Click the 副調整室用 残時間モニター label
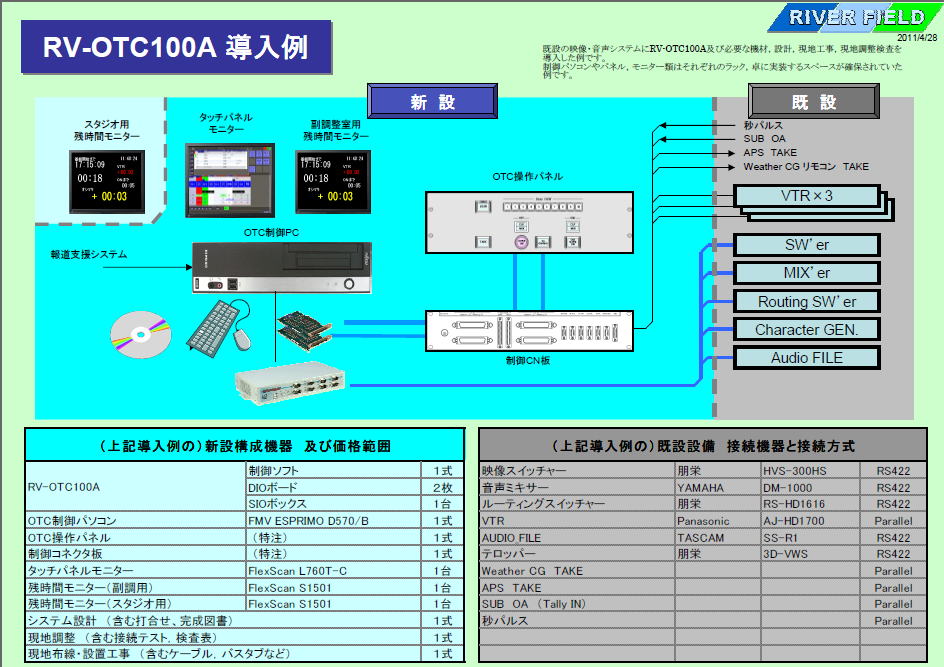944x667 pixels. coord(335,131)
